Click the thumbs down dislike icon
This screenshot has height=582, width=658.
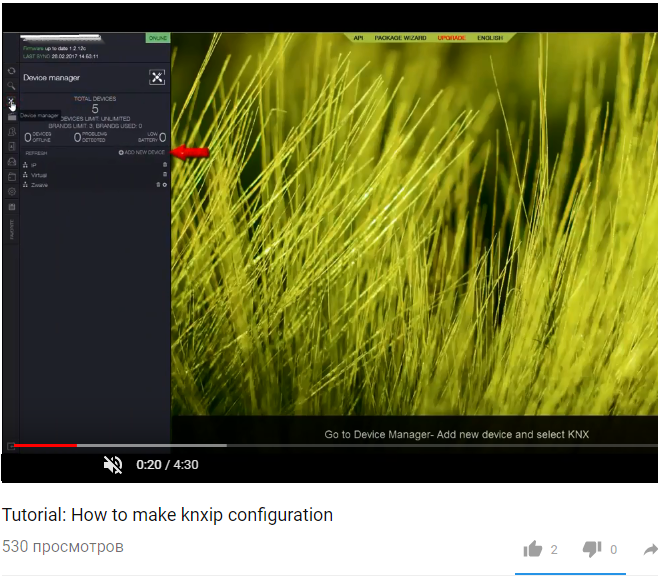591,549
